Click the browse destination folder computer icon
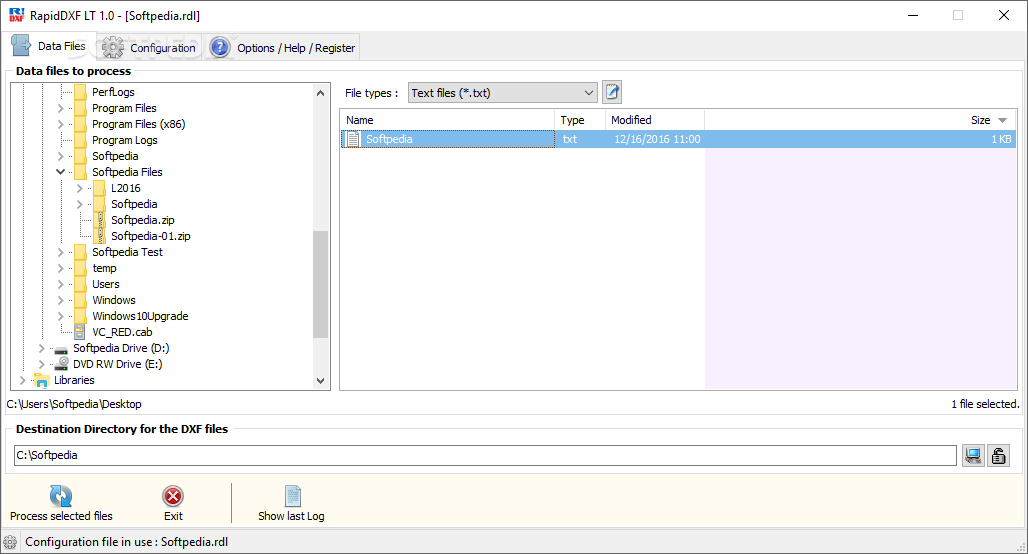The width and height of the screenshot is (1028, 554). tap(973, 455)
